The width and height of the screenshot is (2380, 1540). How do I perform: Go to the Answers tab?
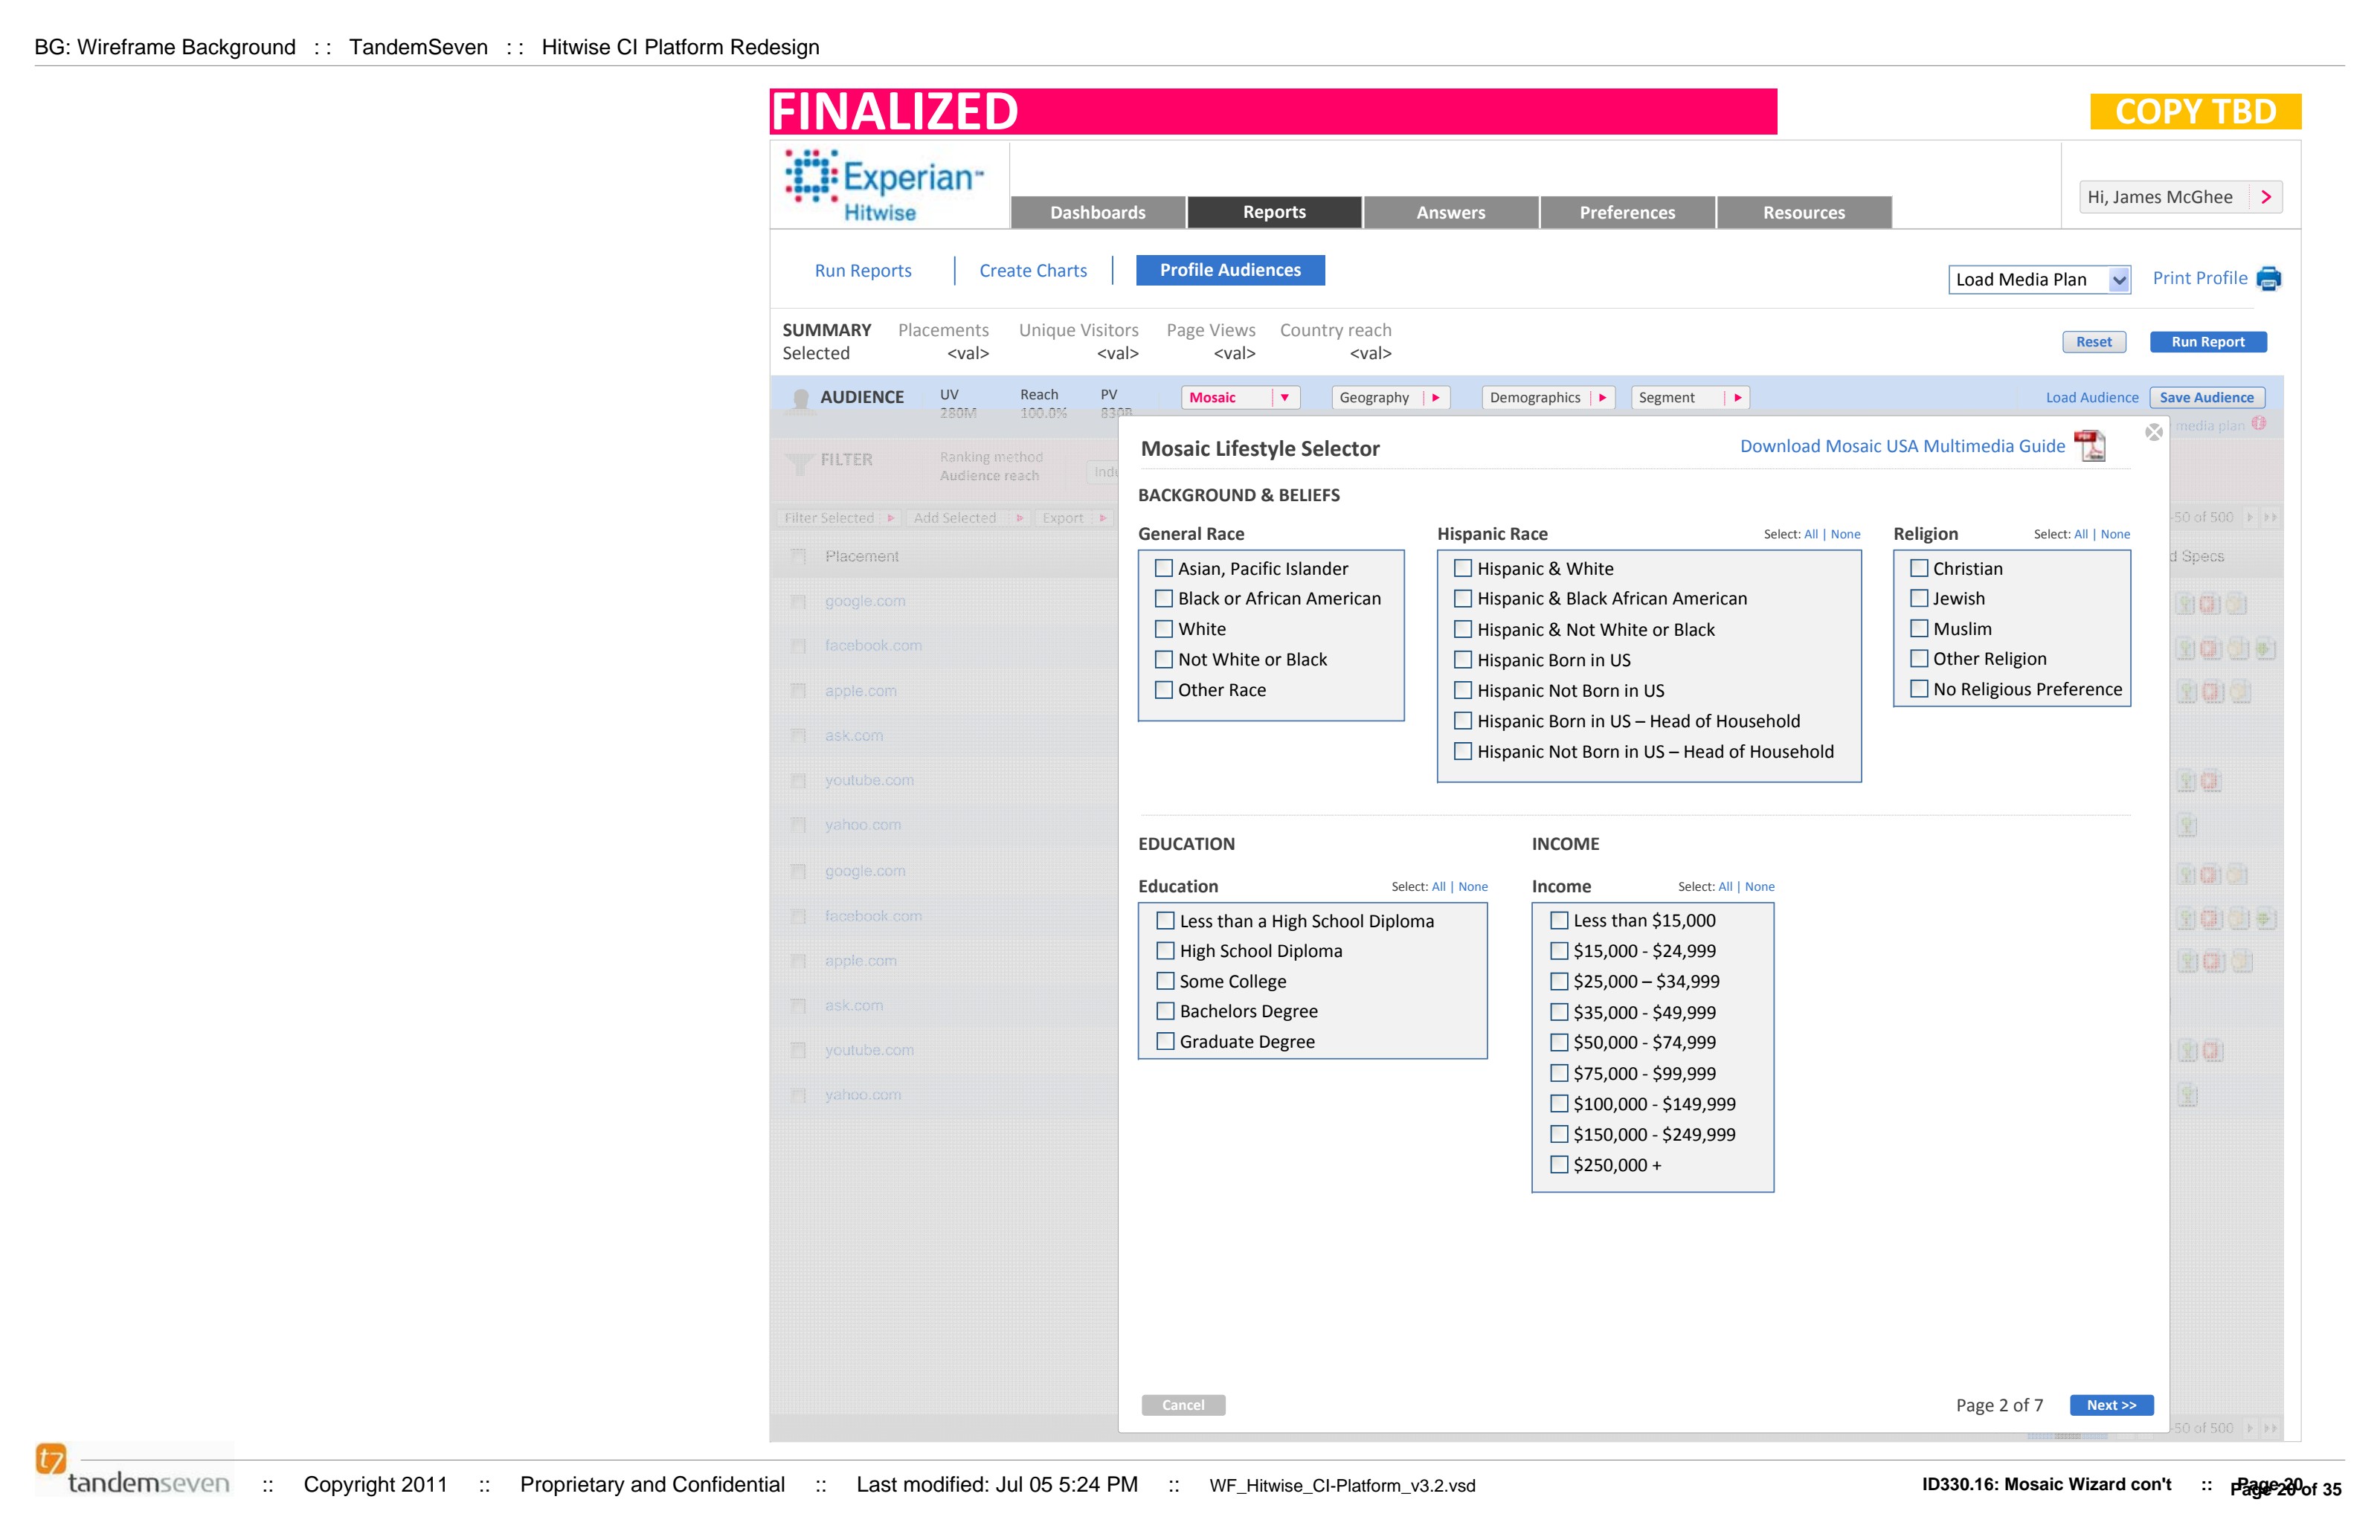1451,212
